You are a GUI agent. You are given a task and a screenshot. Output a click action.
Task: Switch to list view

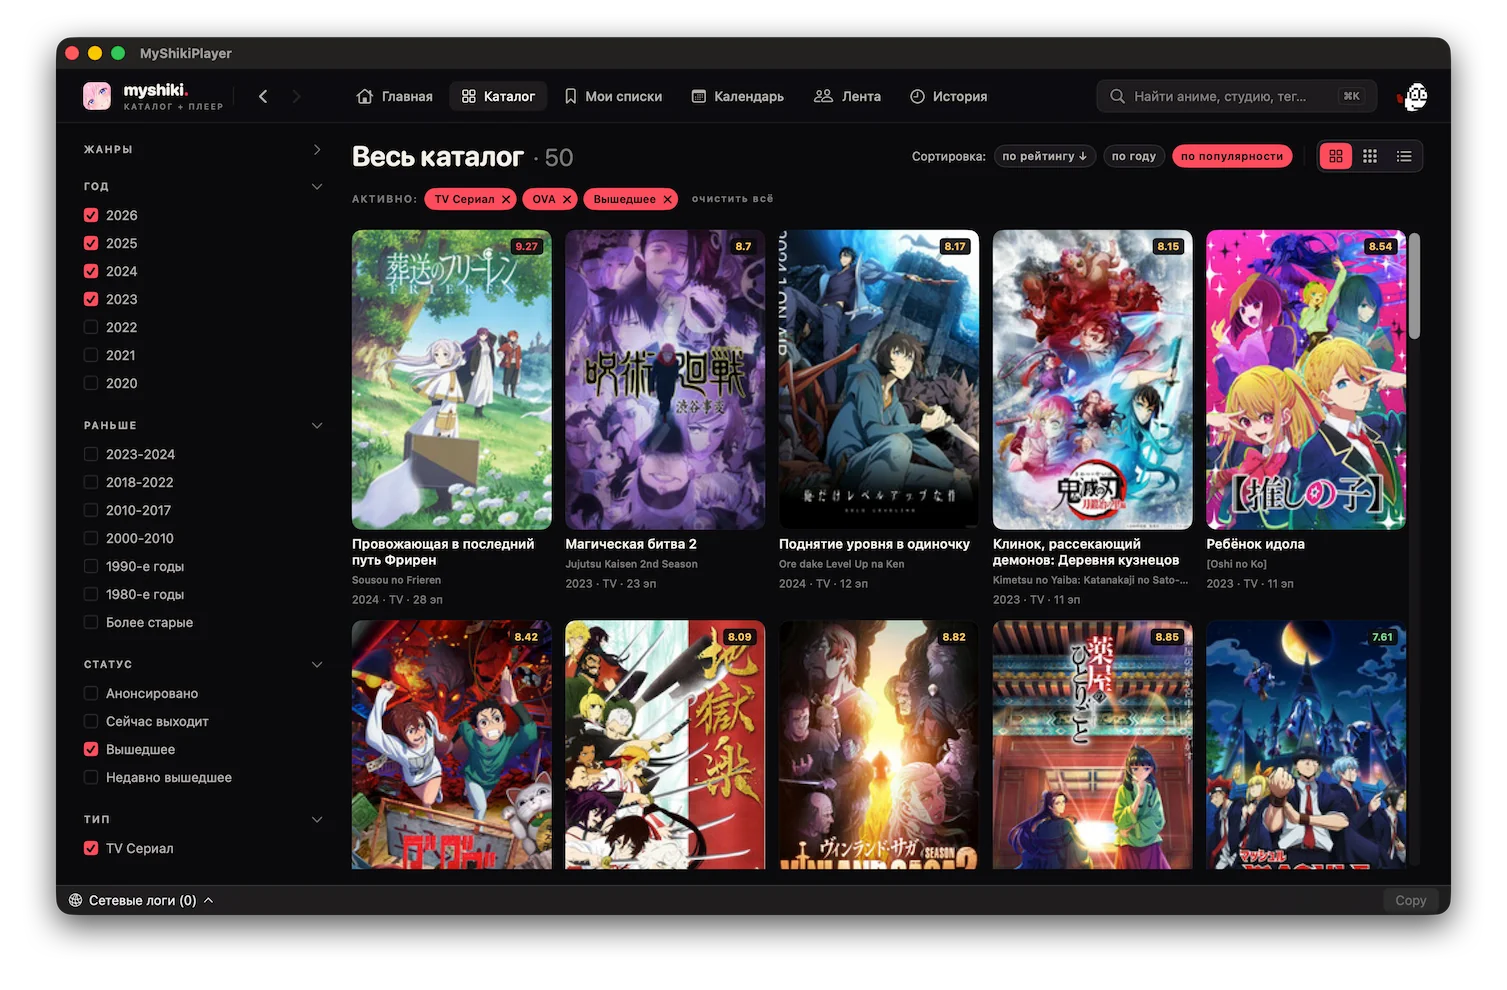tap(1404, 156)
